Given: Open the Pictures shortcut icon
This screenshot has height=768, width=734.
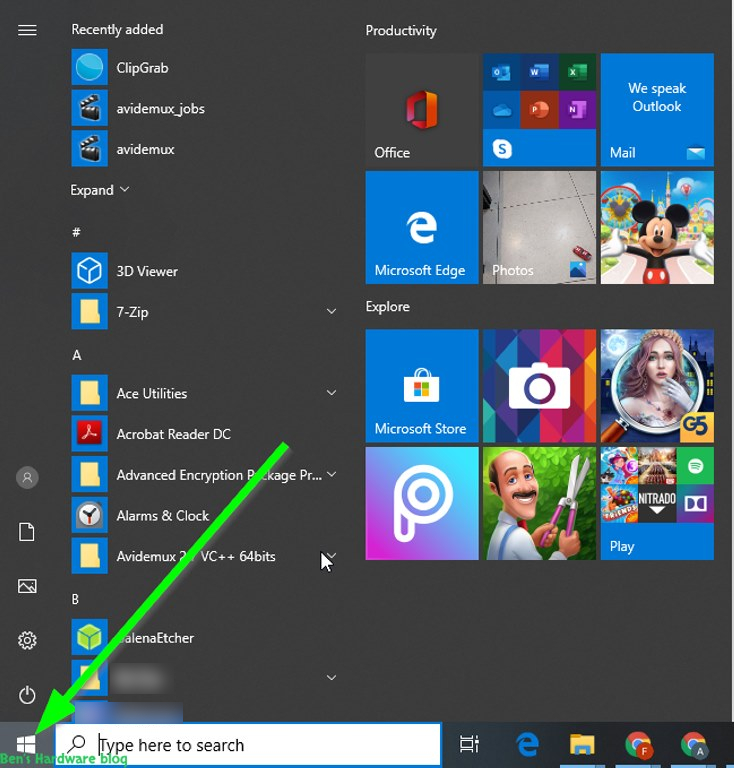Looking at the screenshot, I should pos(27,586).
